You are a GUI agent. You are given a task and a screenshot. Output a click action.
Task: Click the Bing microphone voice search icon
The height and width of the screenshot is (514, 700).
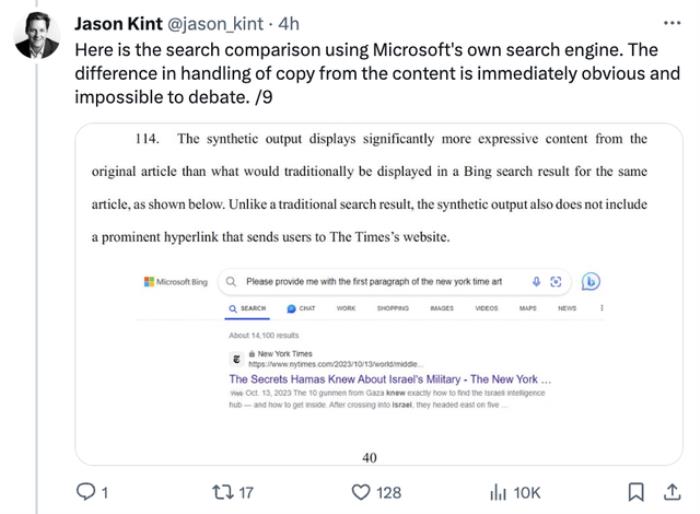(536, 281)
